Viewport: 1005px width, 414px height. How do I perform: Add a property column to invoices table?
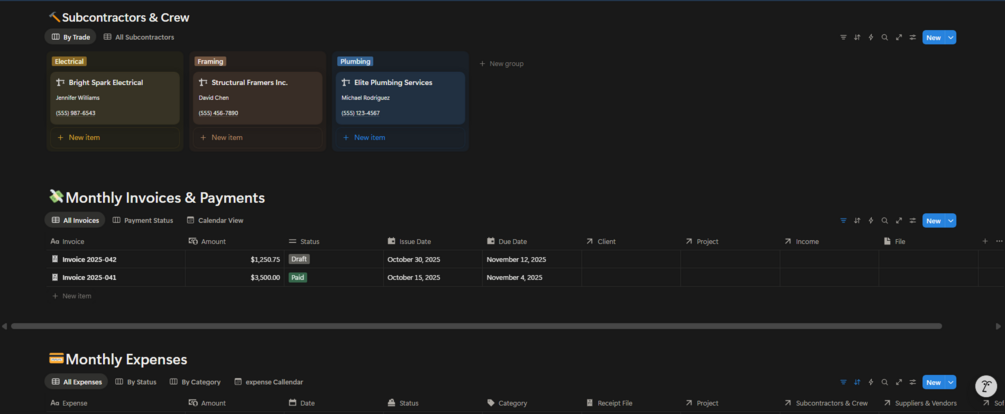[985, 241]
